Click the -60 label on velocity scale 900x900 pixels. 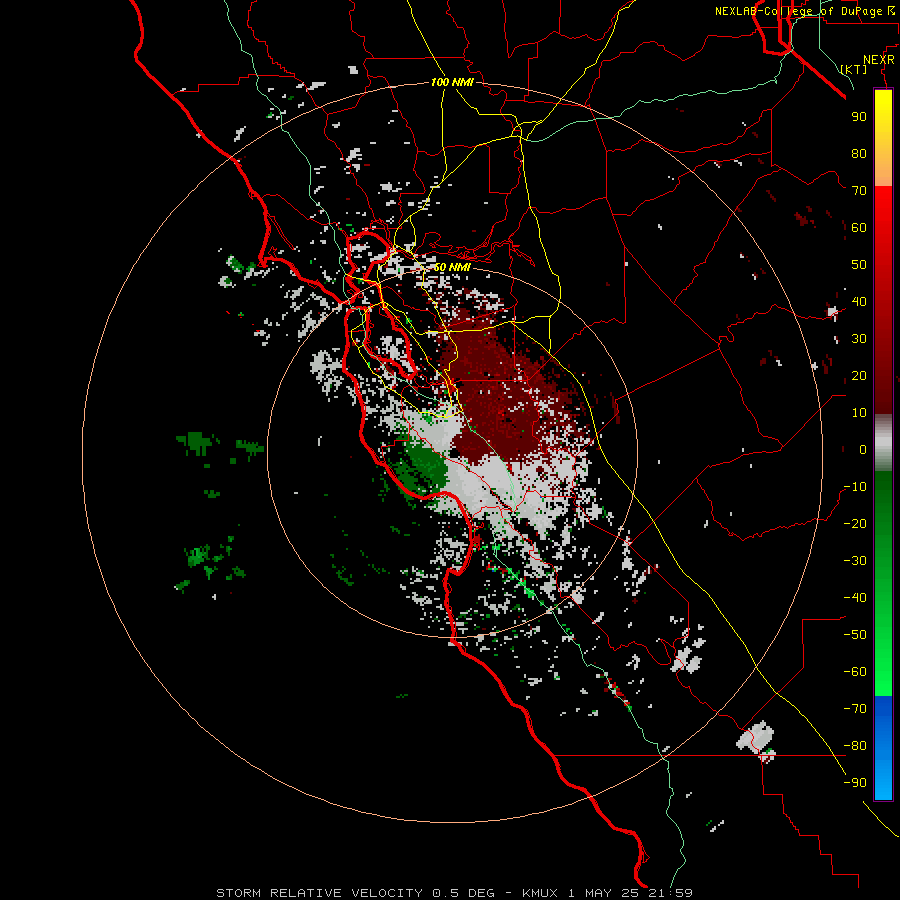point(855,672)
